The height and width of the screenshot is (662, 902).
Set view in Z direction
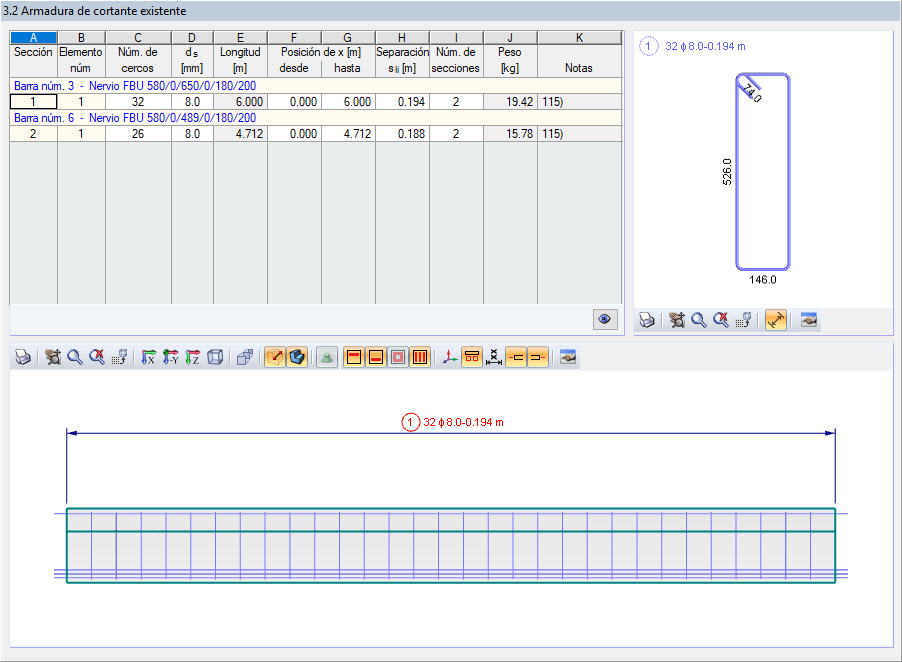point(192,357)
